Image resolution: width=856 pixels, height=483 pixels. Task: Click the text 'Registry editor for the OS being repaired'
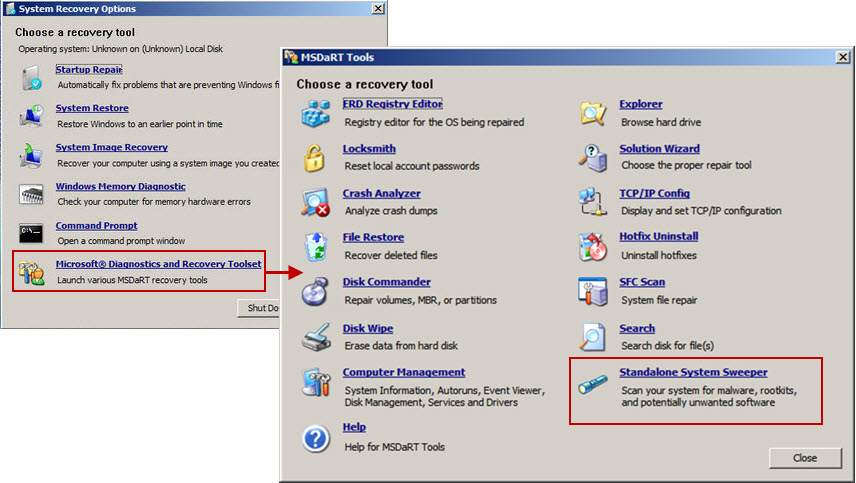(435, 122)
